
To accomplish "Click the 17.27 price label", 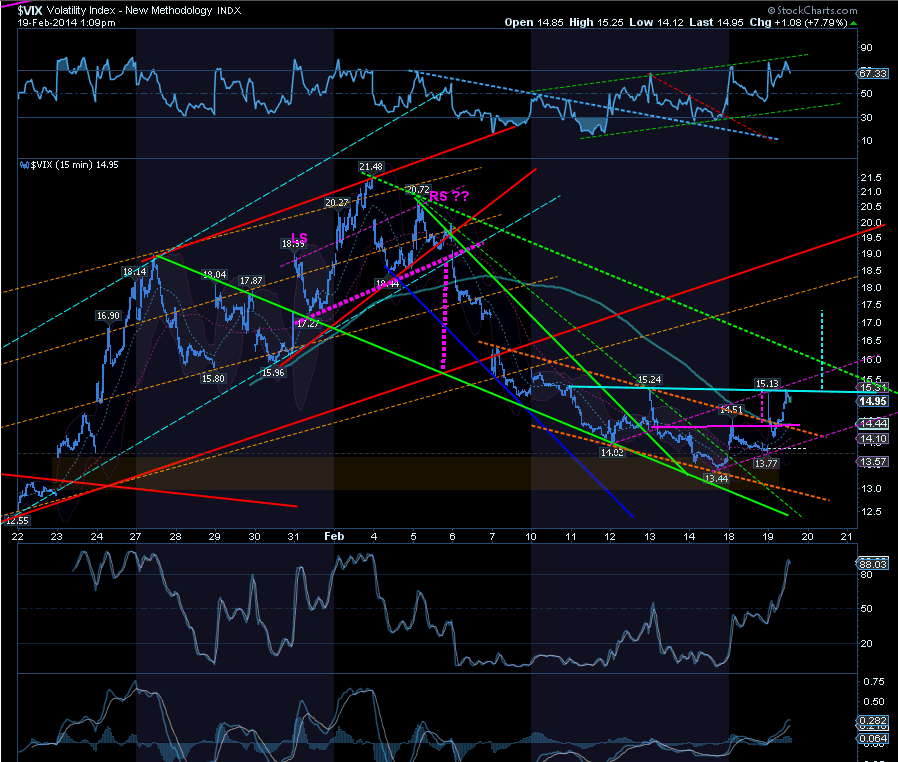I will tap(308, 324).
